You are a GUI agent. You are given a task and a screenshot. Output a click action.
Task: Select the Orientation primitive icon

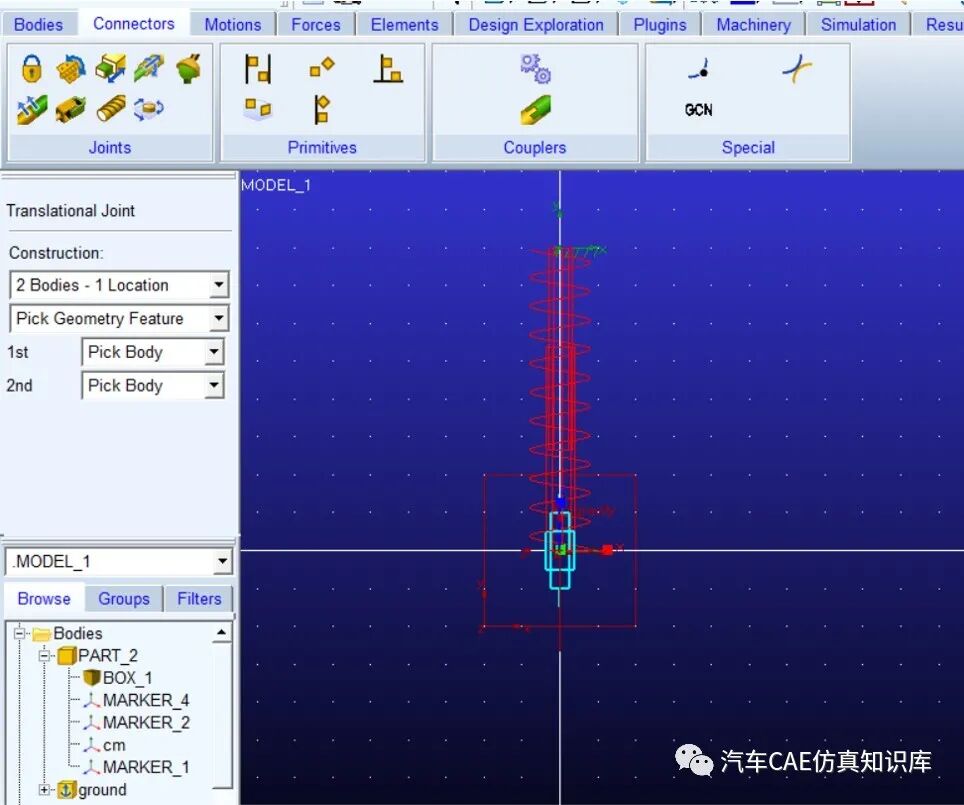322,66
